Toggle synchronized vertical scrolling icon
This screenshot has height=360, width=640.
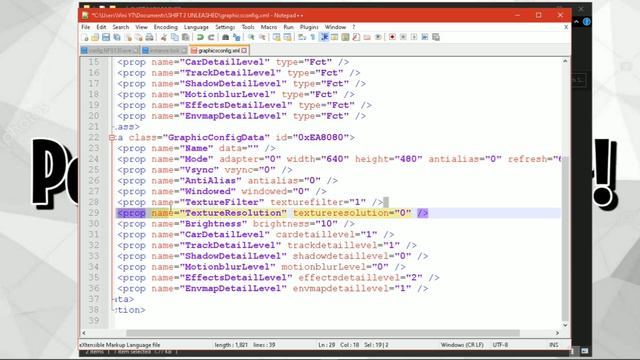276,37
